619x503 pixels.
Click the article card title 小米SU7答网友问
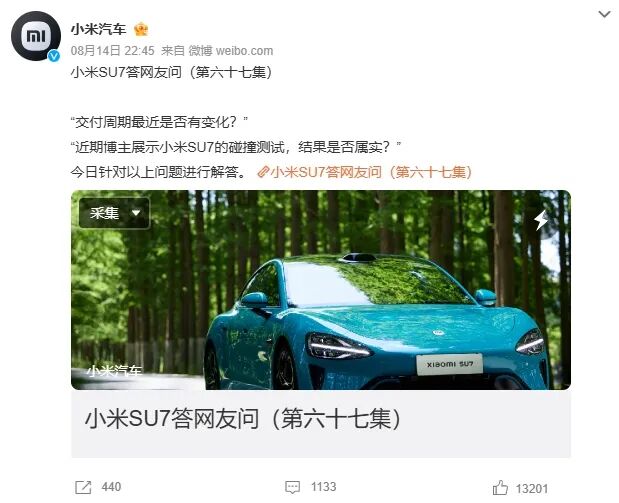click(243, 419)
